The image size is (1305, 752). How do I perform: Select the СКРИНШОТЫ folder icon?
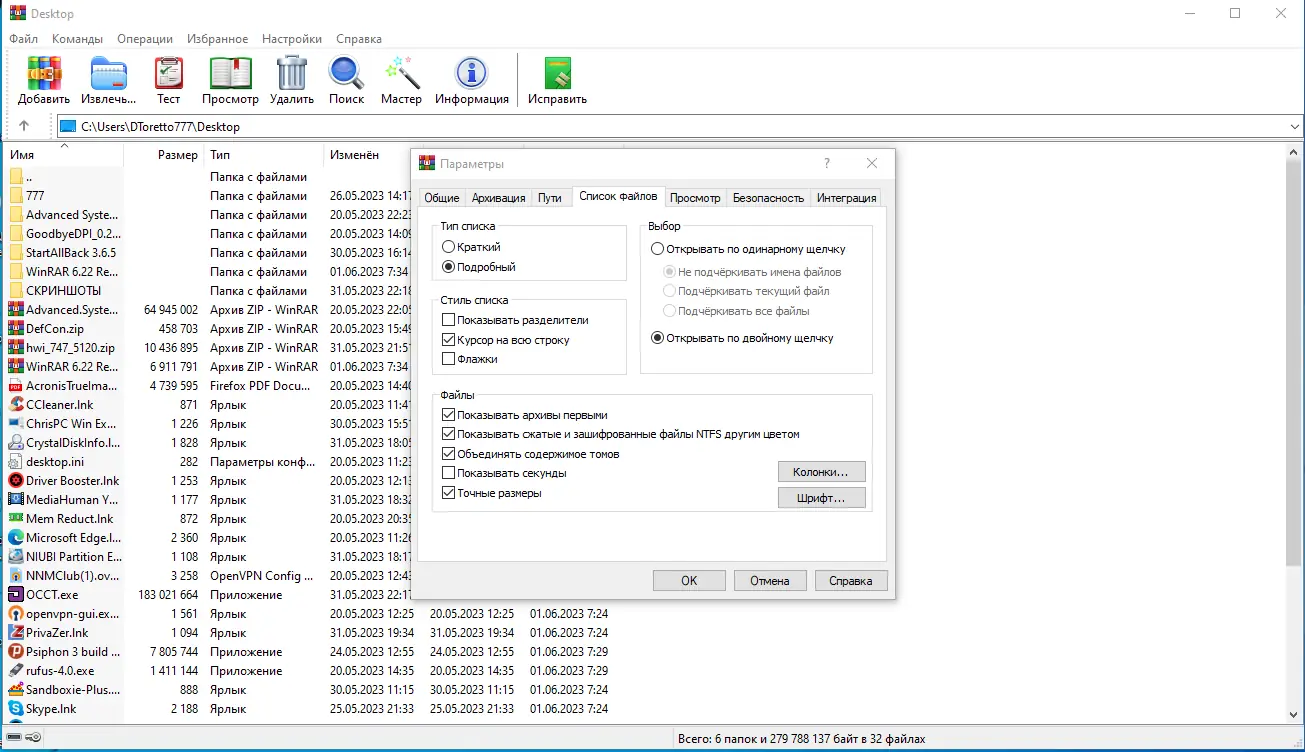click(16, 291)
